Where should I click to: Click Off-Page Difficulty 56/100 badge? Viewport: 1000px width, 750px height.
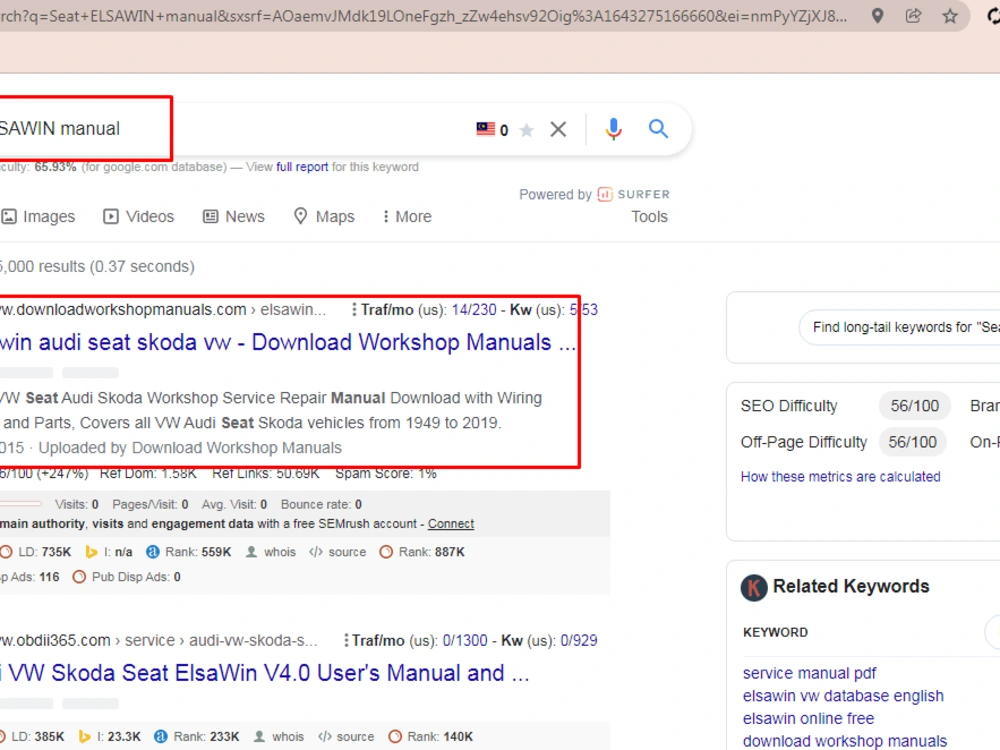coord(913,443)
